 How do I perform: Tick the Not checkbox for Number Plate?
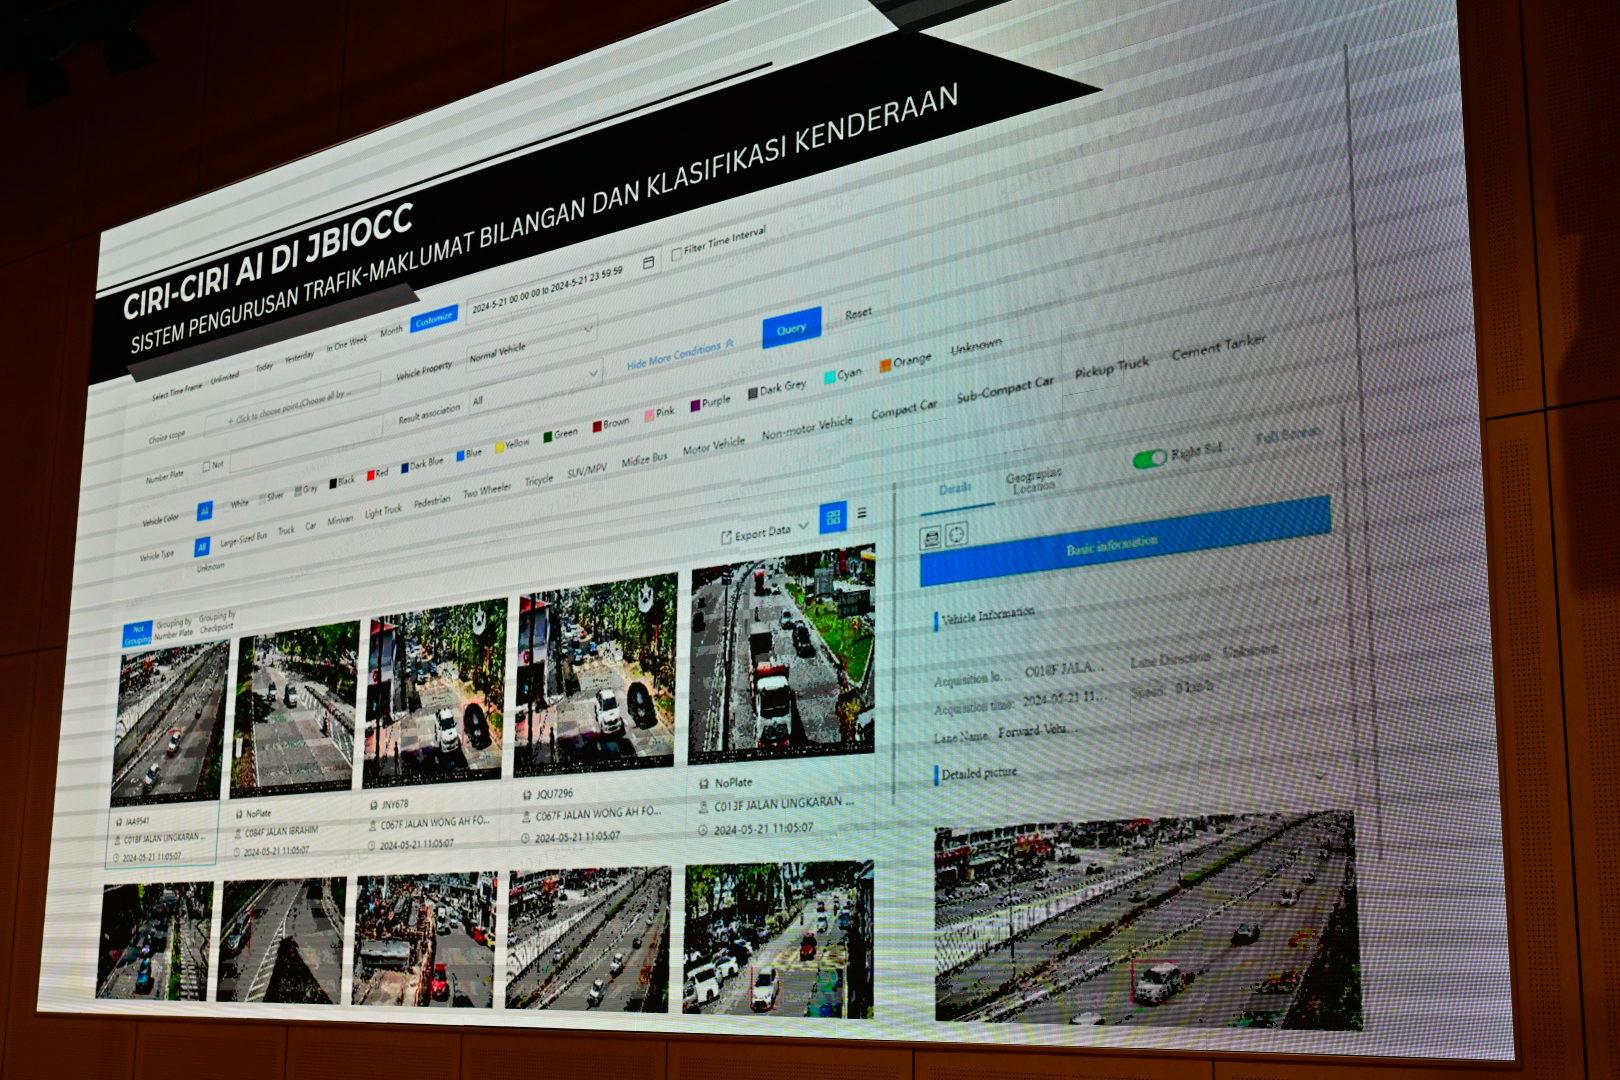pyautogui.click(x=206, y=466)
